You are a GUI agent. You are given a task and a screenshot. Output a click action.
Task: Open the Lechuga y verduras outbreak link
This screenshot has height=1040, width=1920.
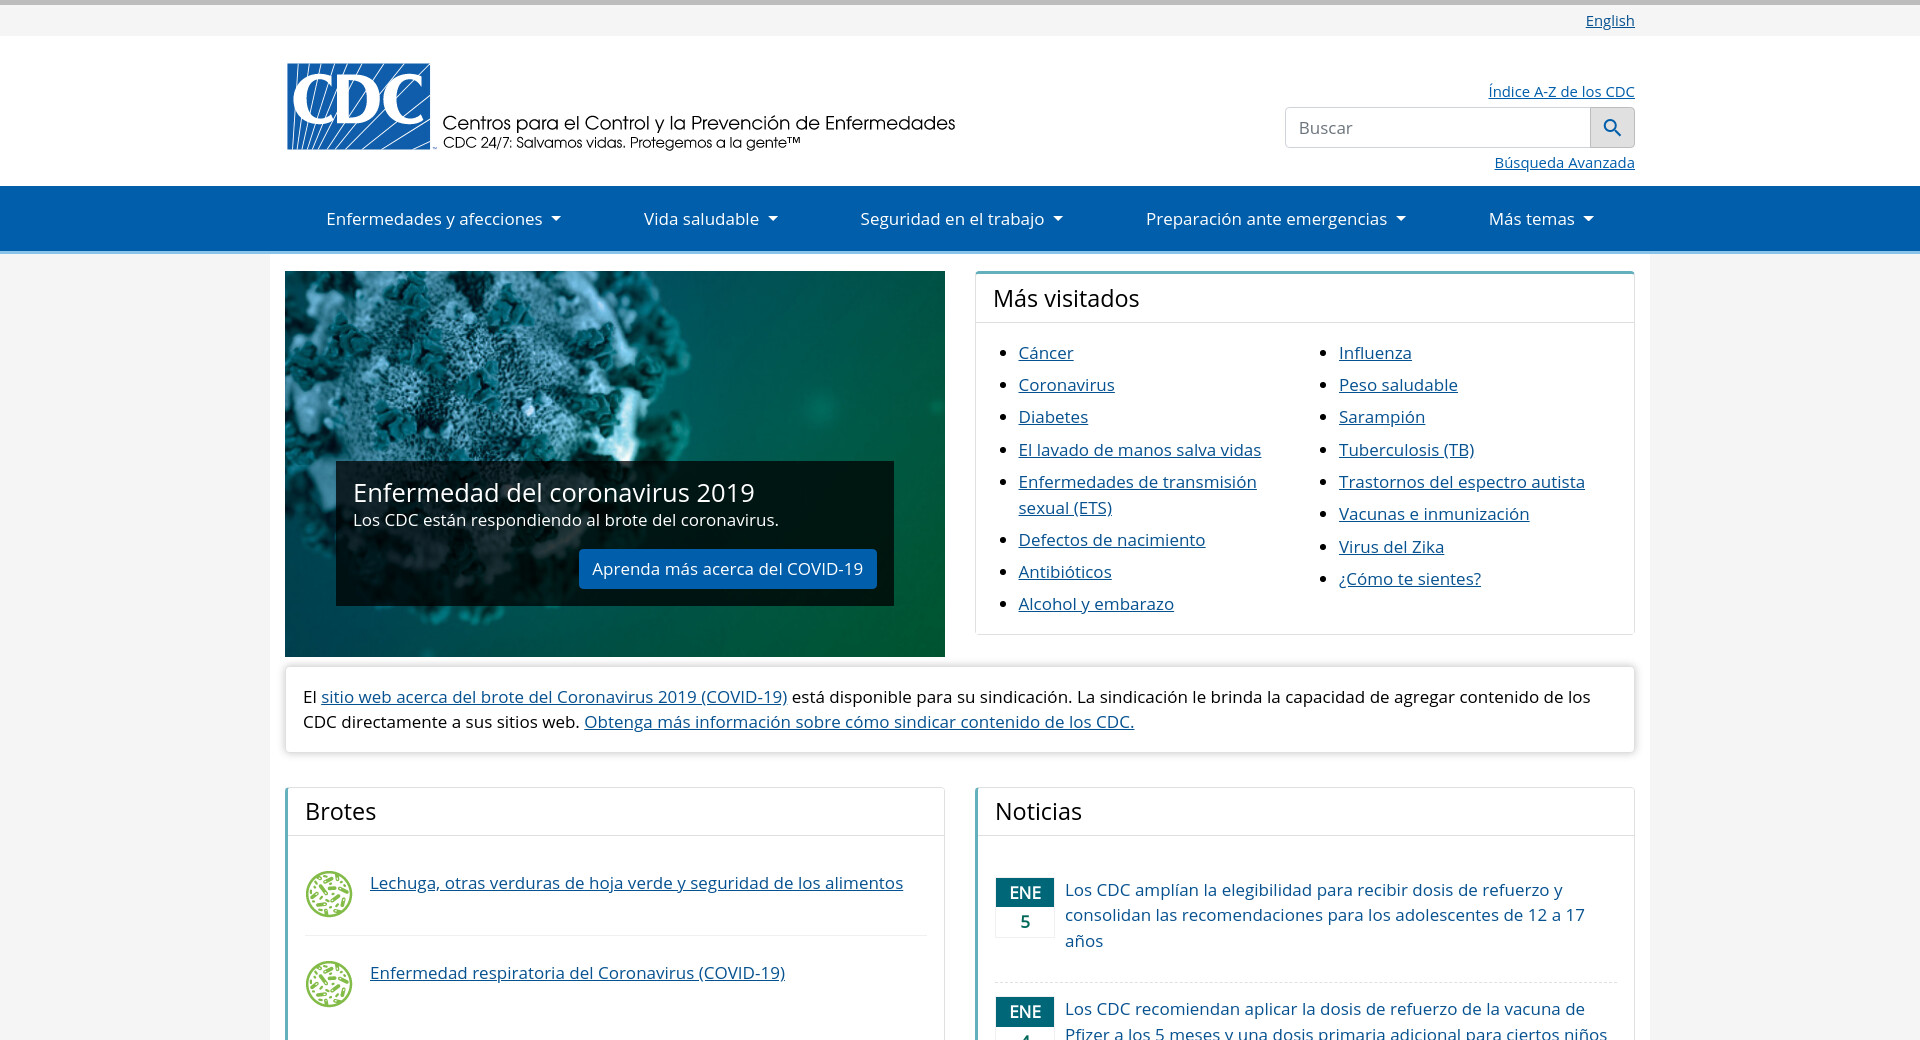coord(636,883)
